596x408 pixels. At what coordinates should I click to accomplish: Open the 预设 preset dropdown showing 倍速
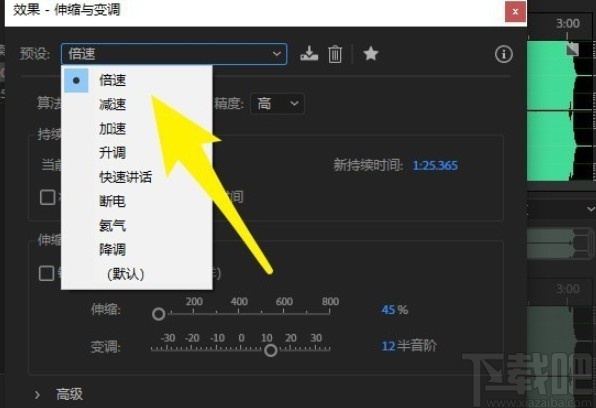pos(174,54)
